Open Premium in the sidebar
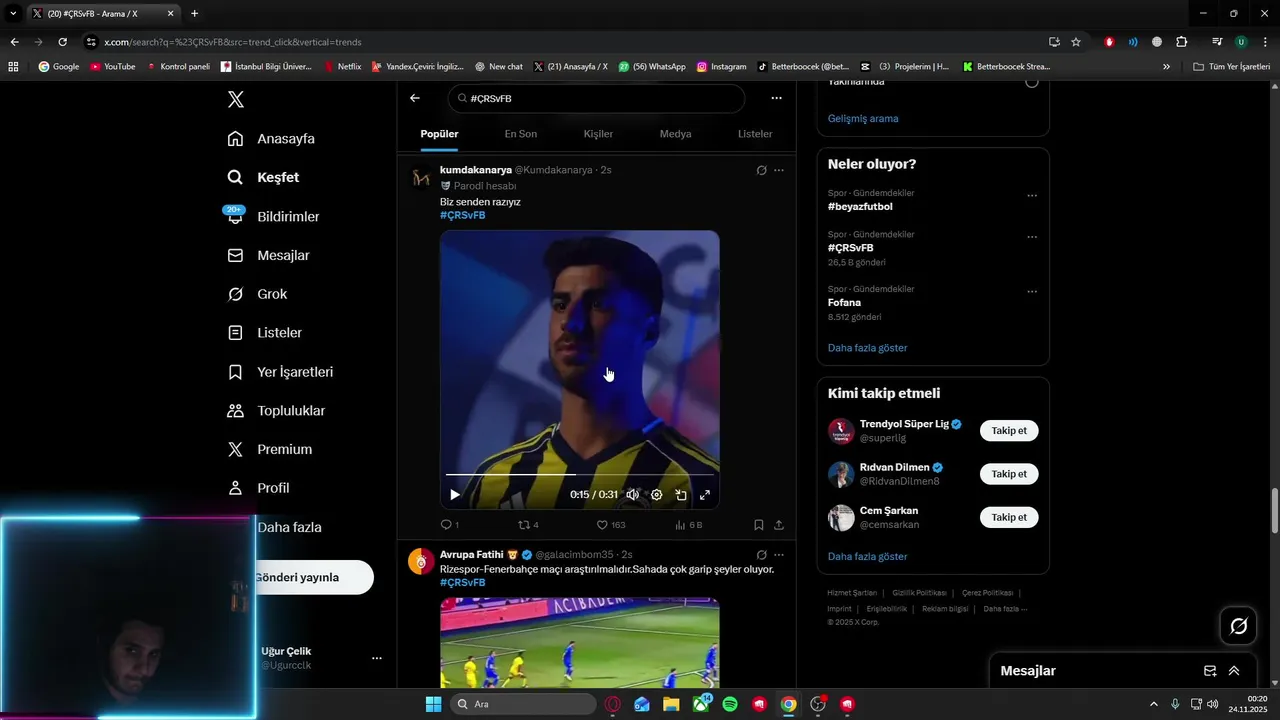This screenshot has height=720, width=1280. (x=270, y=450)
